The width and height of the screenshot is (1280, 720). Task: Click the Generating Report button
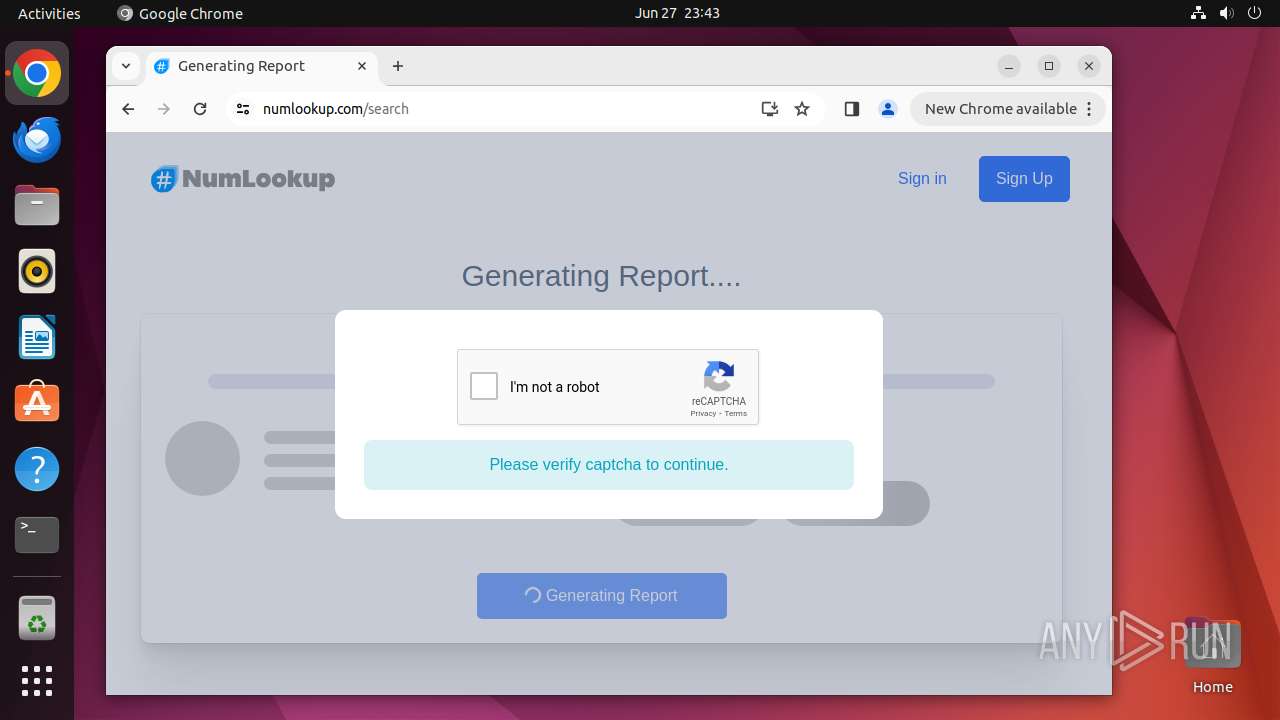[x=602, y=595]
